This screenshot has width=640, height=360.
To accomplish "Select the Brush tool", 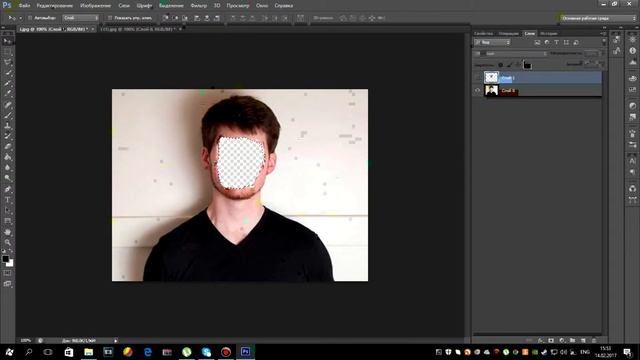I will (7, 116).
